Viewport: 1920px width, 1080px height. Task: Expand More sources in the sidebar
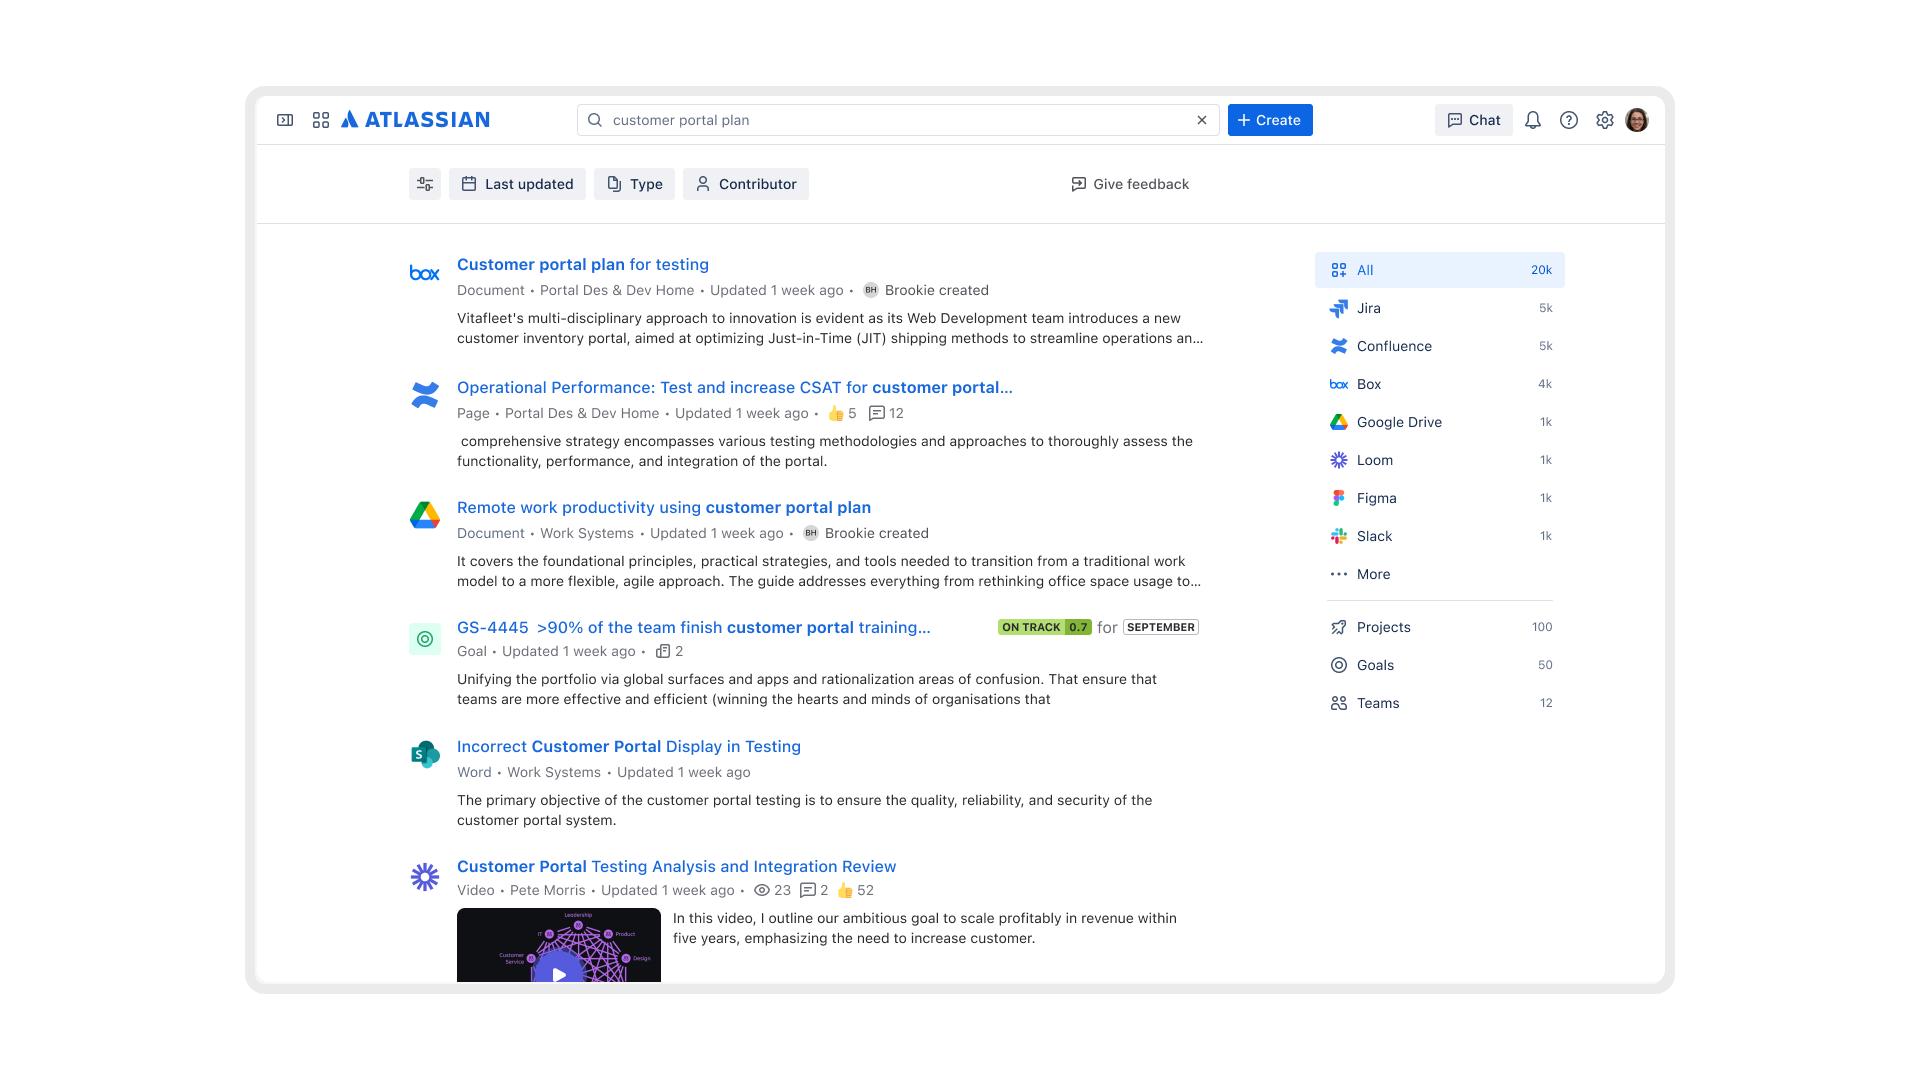(1373, 574)
